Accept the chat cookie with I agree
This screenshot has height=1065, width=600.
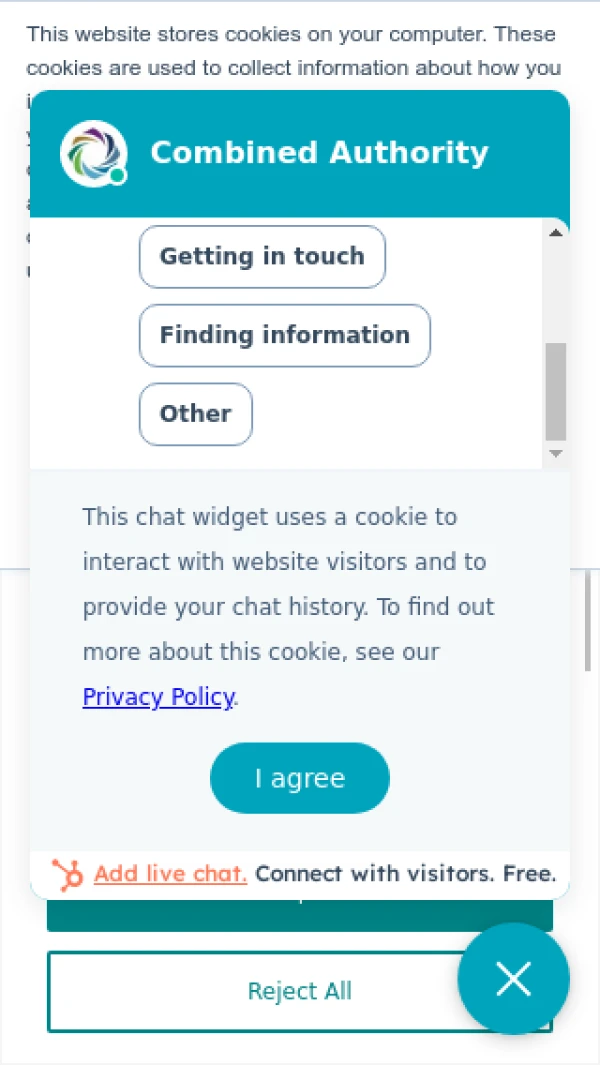[299, 777]
